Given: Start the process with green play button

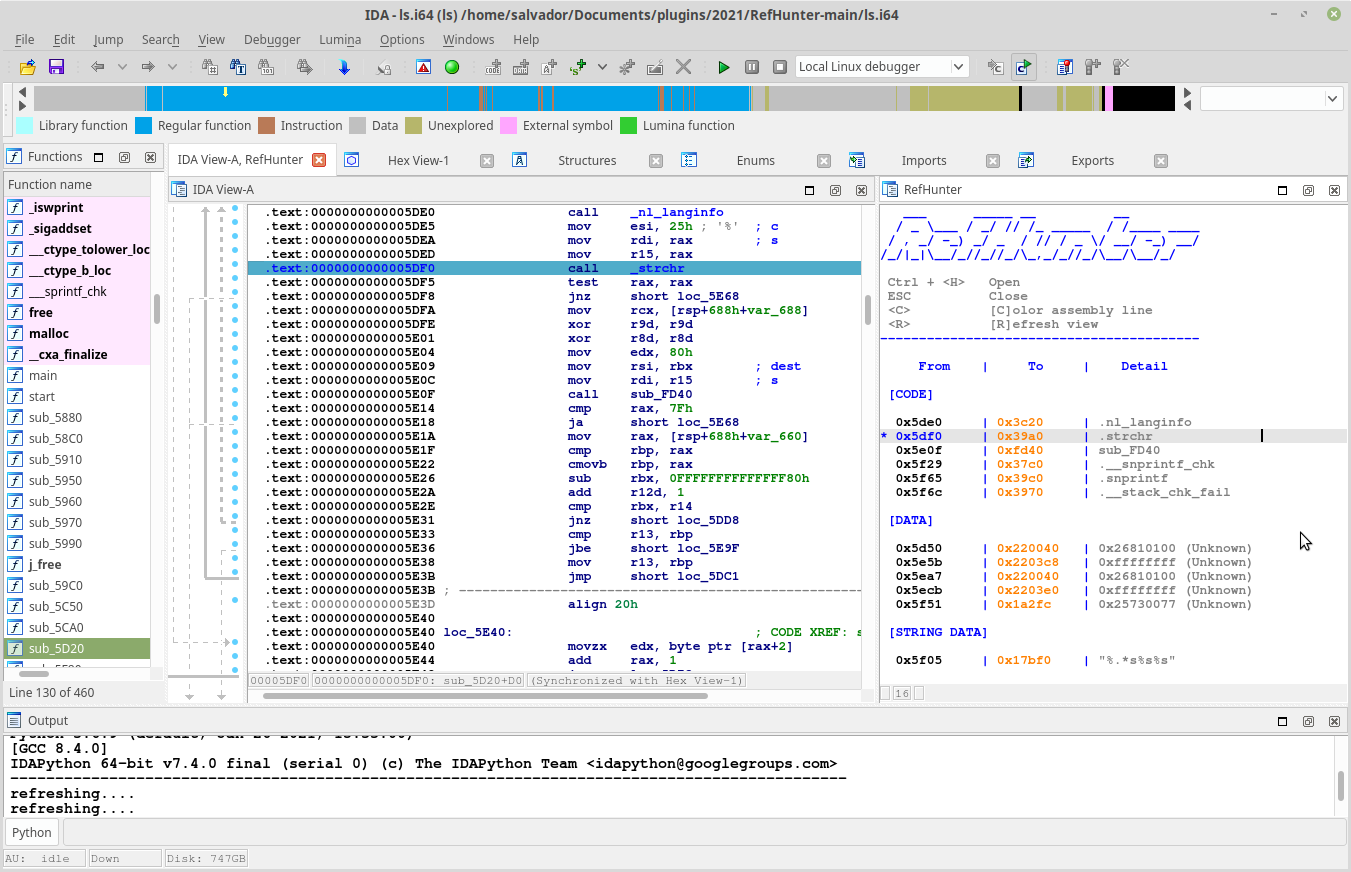Looking at the screenshot, I should coord(724,67).
